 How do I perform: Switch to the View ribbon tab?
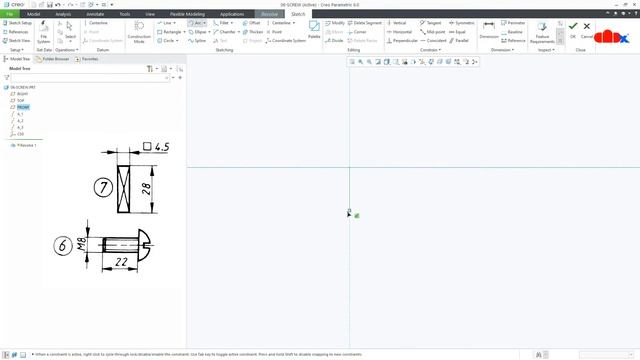point(150,14)
